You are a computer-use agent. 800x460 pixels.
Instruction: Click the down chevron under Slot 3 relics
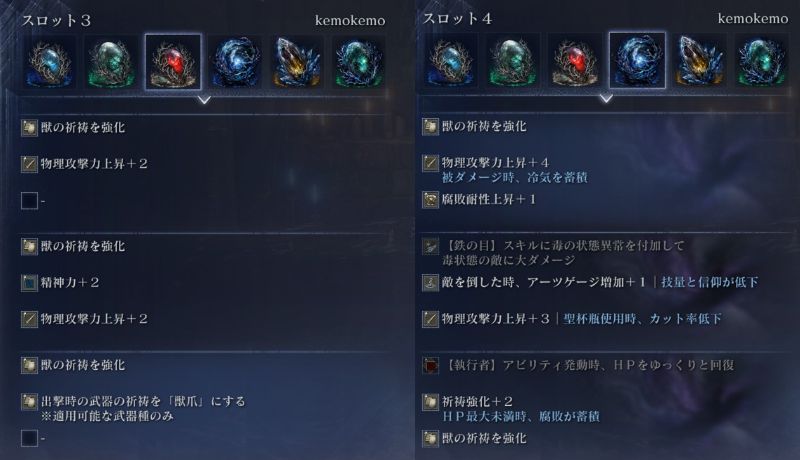point(204,100)
